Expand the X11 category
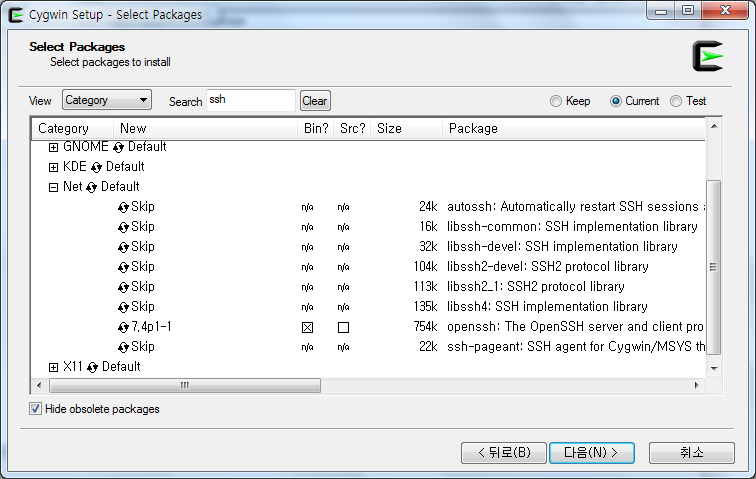The height and width of the screenshot is (479, 756). tap(54, 368)
